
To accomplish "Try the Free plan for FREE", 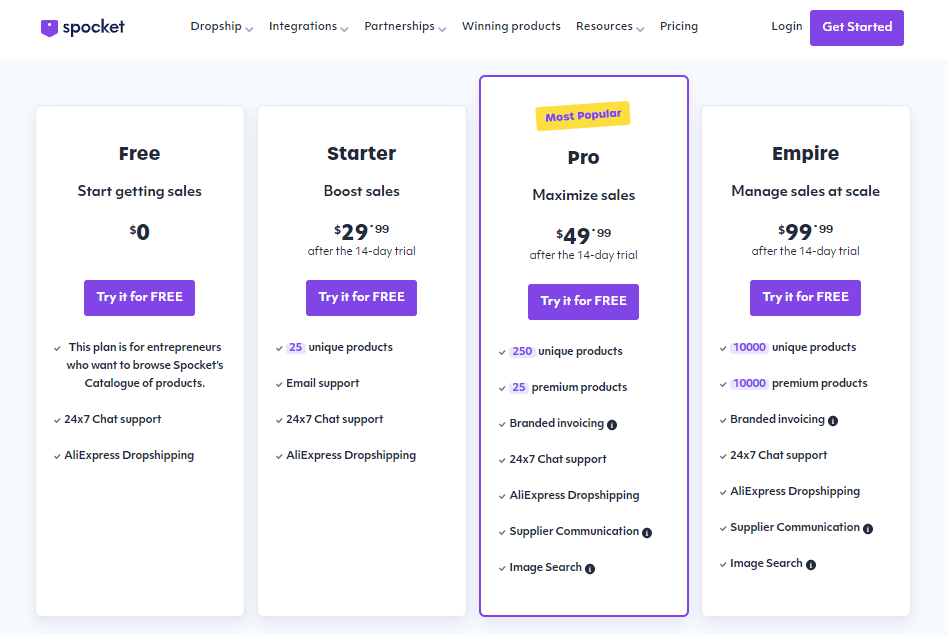I will [x=140, y=298].
